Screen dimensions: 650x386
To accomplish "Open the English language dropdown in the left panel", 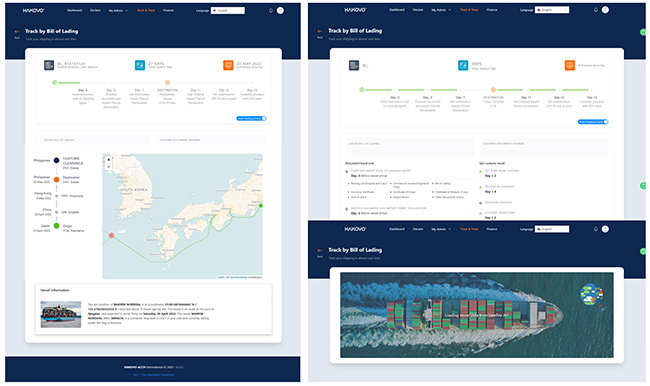I will click(228, 10).
